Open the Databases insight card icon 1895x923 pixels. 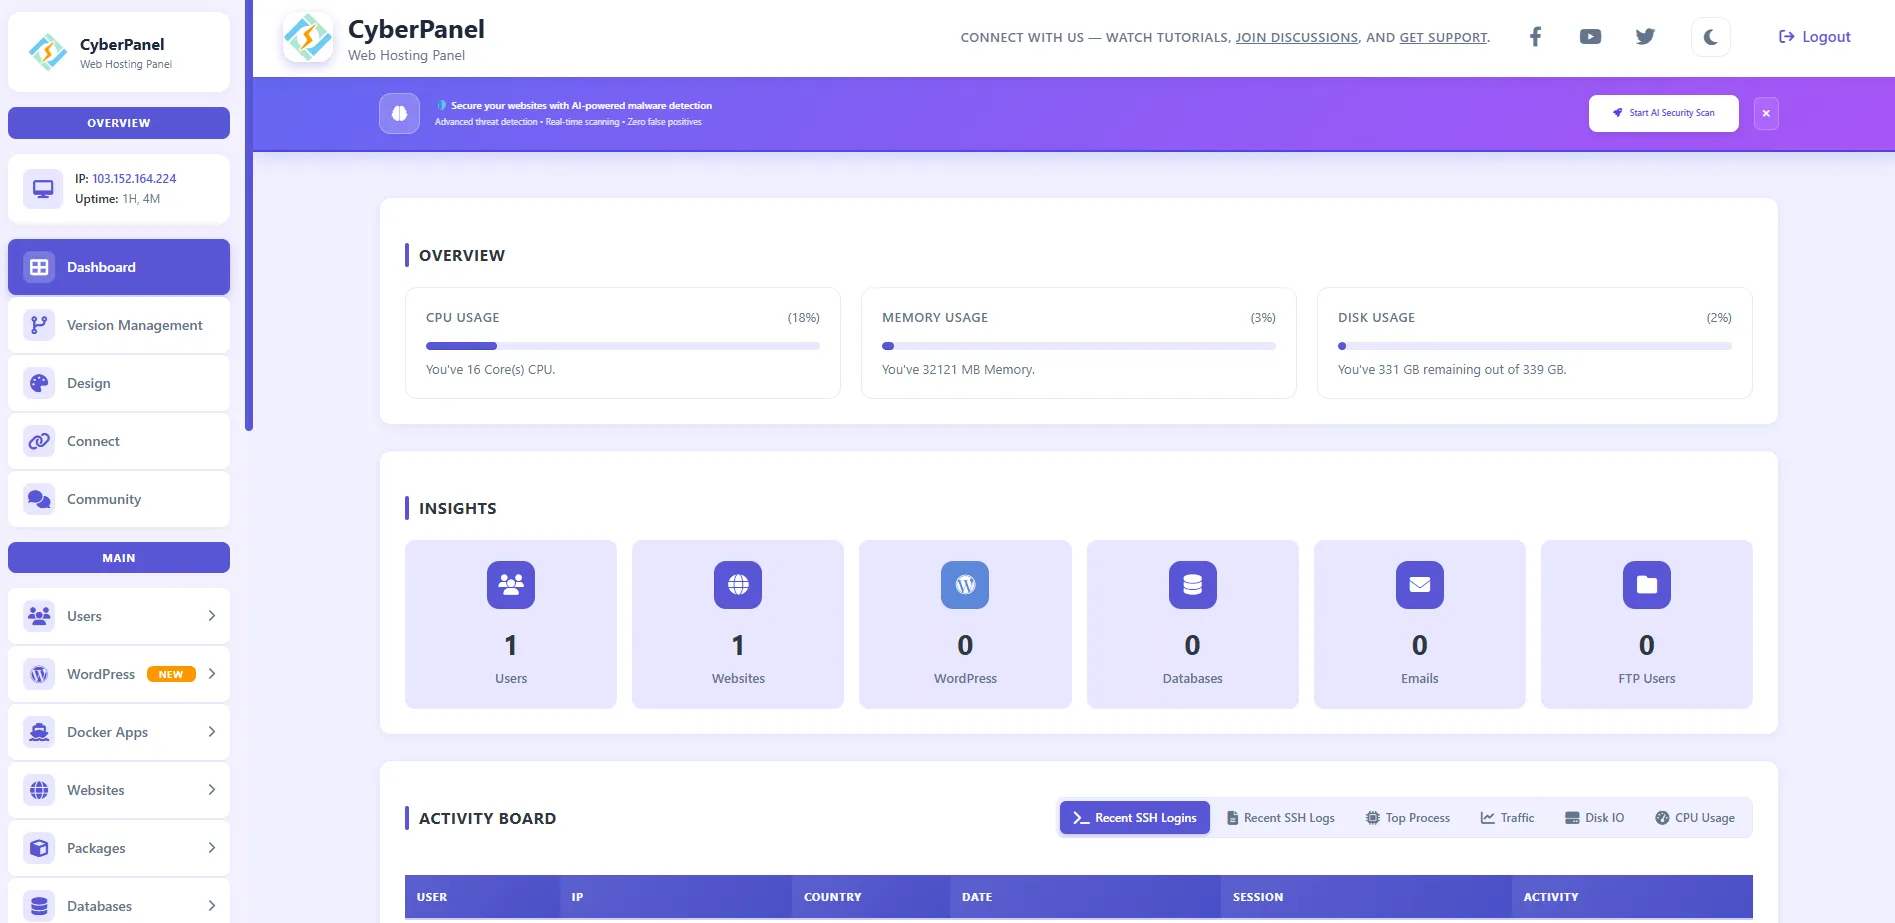[1193, 585]
